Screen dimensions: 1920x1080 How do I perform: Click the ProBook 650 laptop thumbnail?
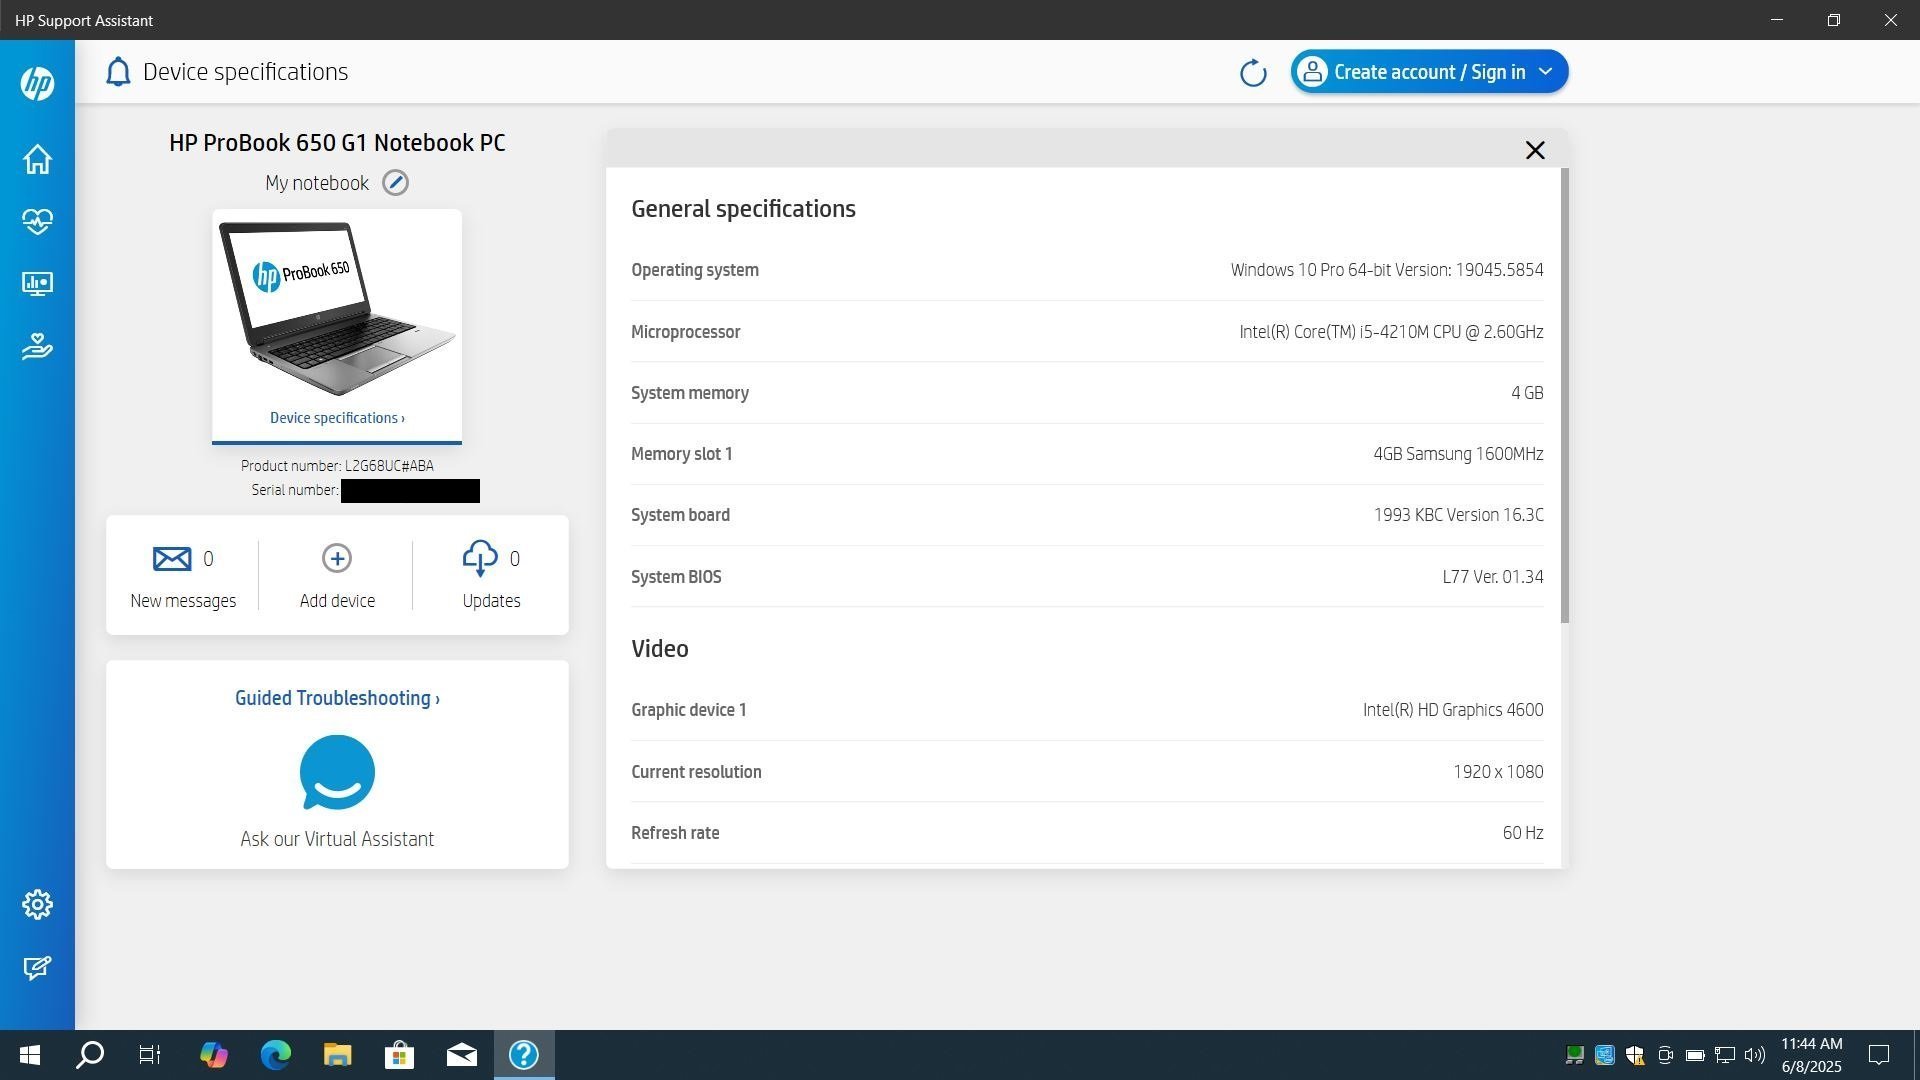[x=337, y=308]
